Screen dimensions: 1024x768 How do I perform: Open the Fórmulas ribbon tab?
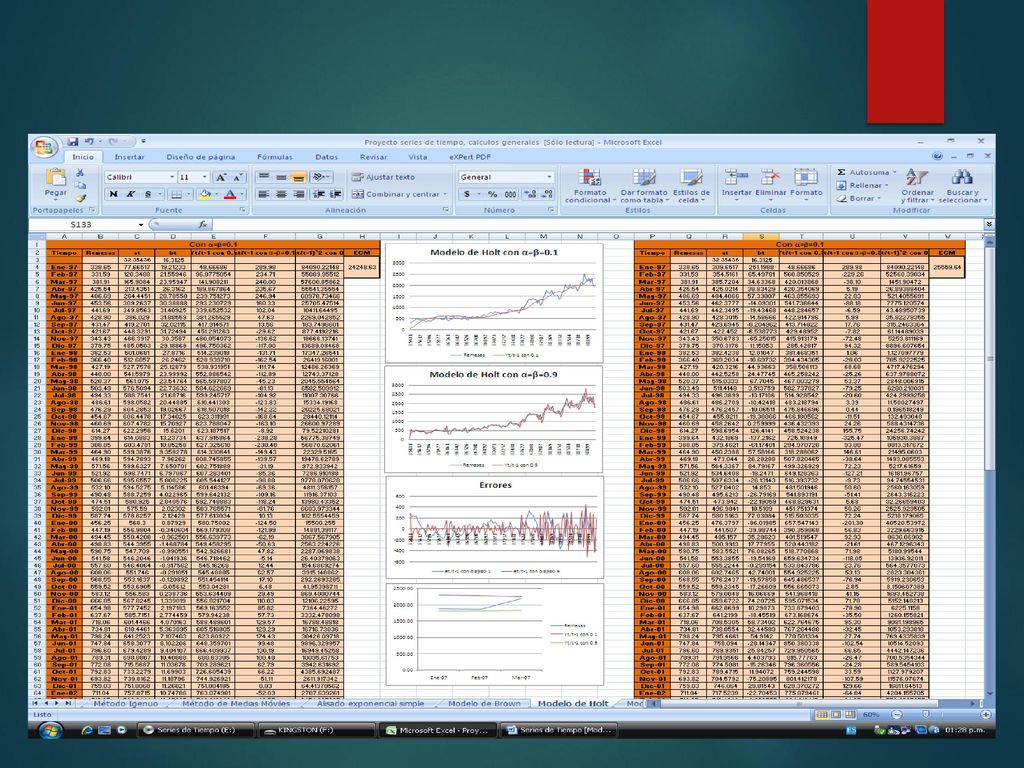coord(274,157)
